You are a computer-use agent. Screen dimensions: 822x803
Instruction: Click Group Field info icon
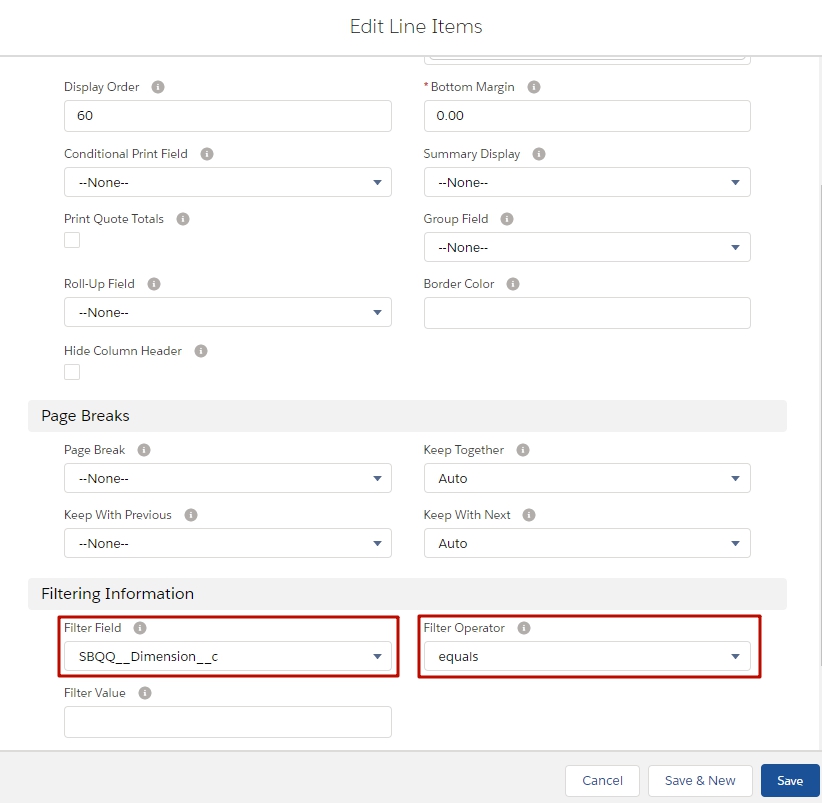tap(507, 219)
